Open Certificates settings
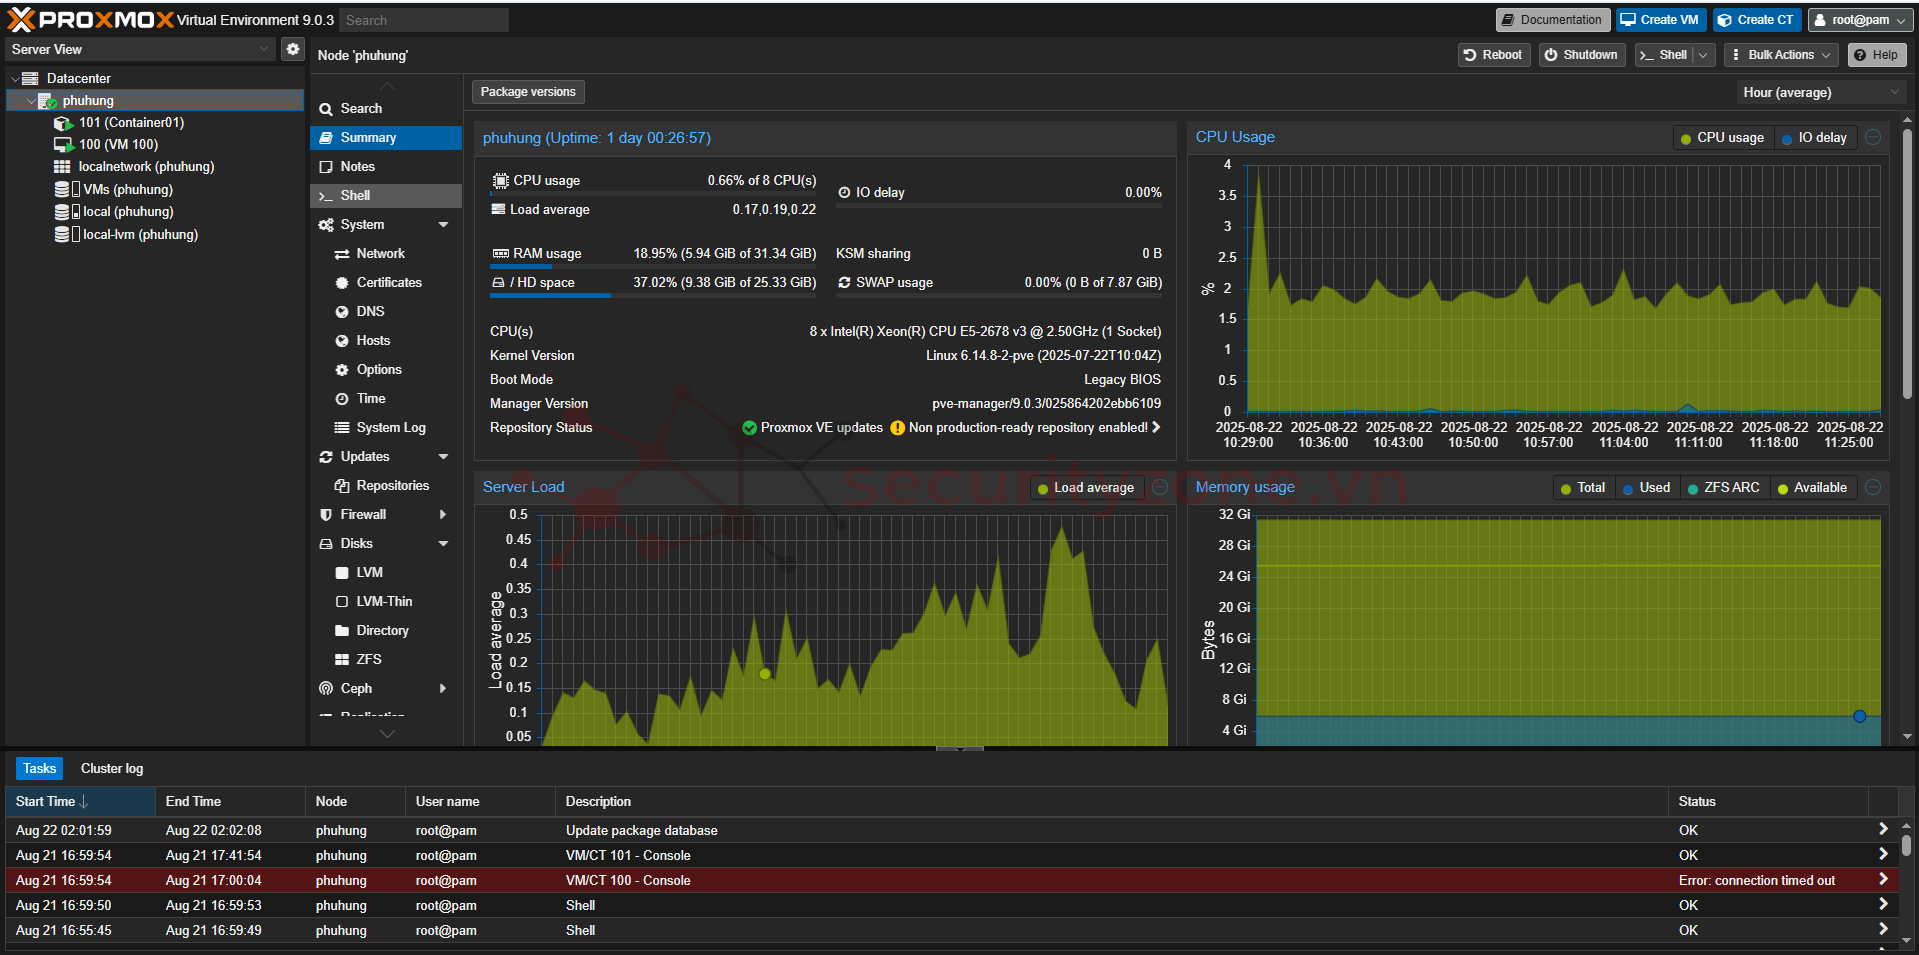Screen dimensions: 1919x955 [x=386, y=283]
